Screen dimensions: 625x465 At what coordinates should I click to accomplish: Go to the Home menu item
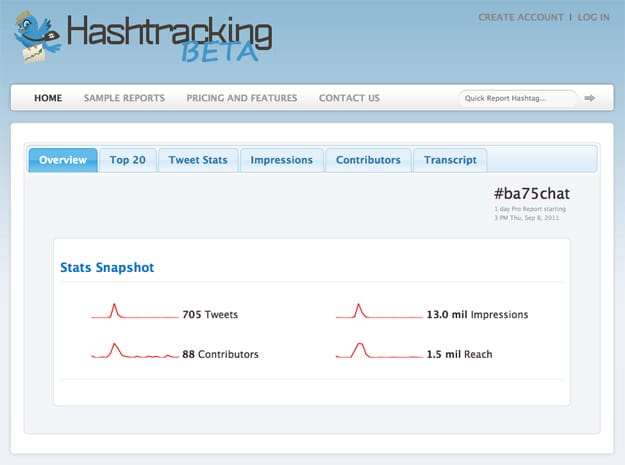tap(48, 98)
